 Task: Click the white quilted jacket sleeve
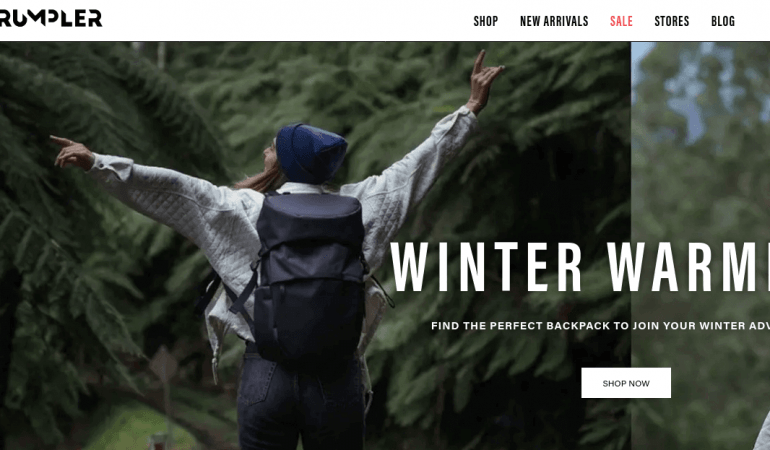pos(162,194)
